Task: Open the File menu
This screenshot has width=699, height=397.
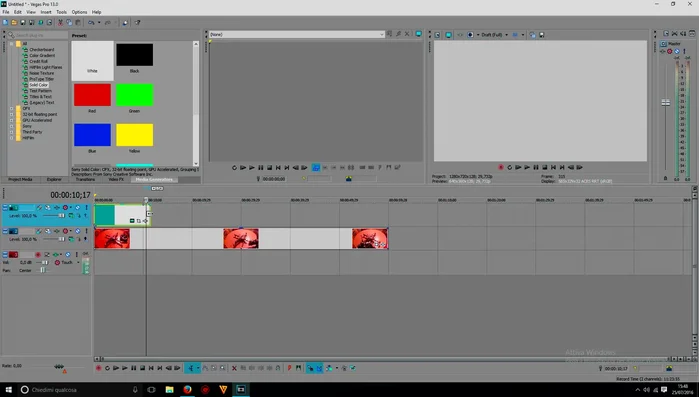Action: [6, 12]
